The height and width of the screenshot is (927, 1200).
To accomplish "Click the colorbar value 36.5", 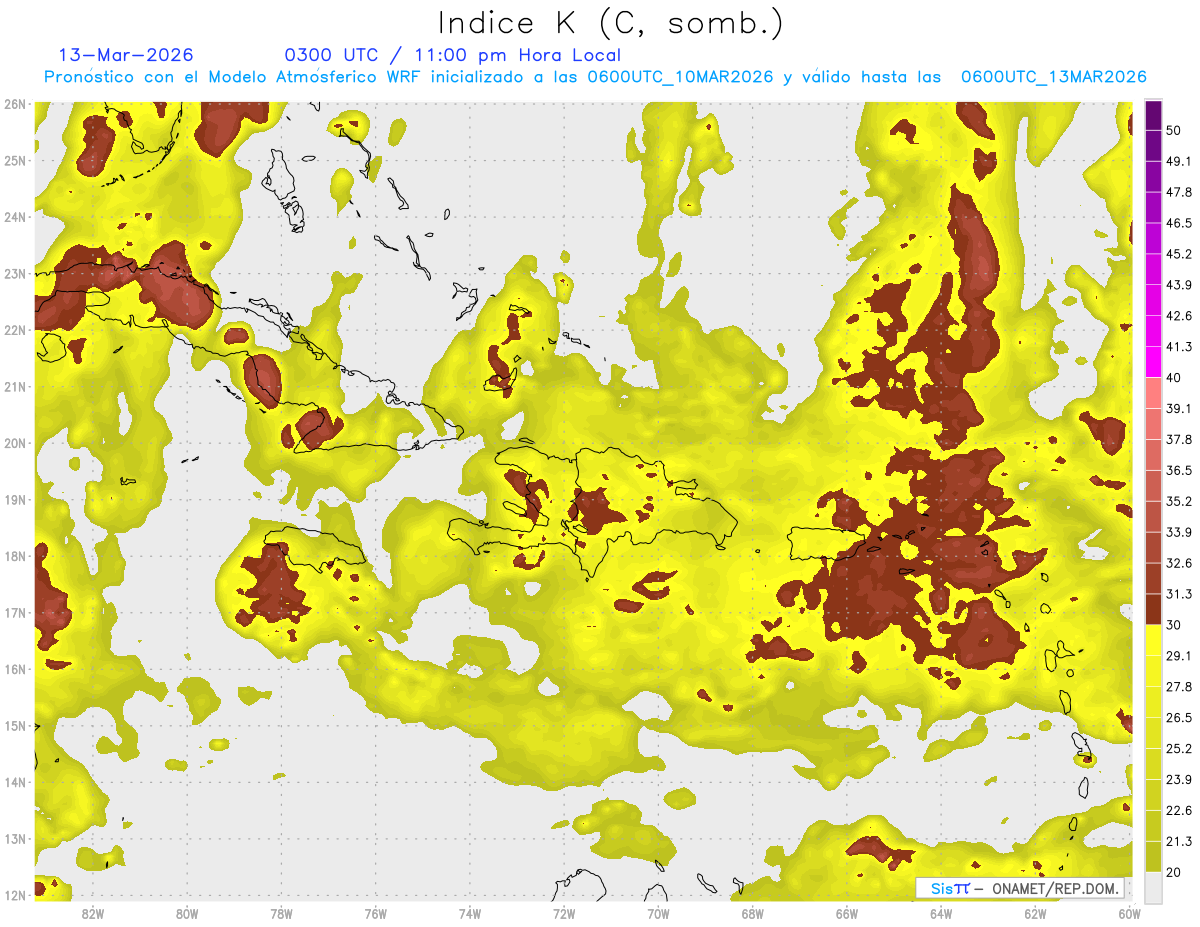I will (1178, 470).
